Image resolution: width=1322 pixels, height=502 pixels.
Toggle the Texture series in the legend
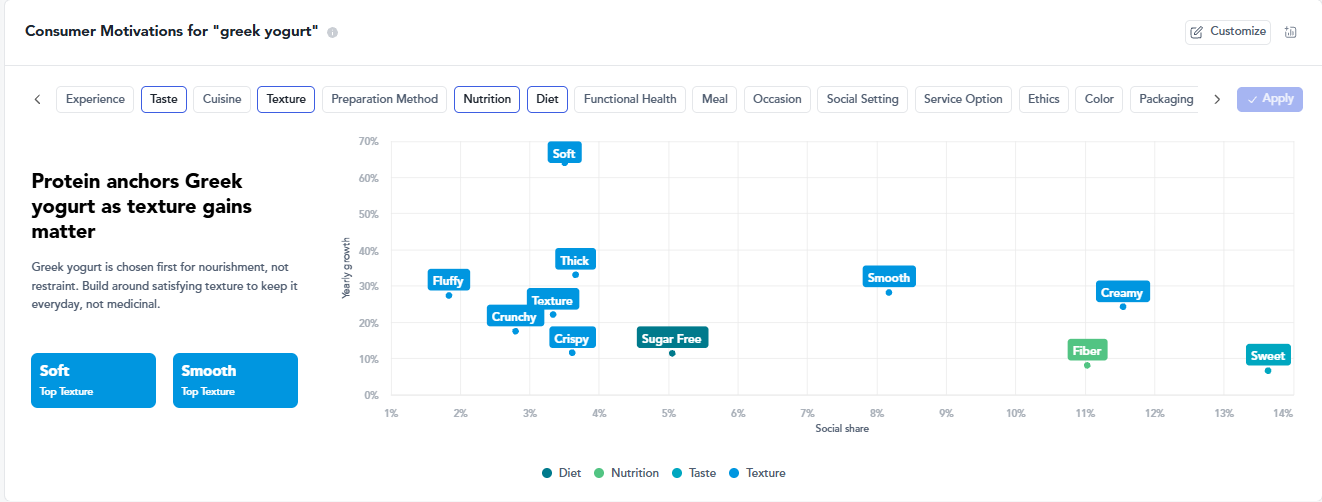pos(757,473)
